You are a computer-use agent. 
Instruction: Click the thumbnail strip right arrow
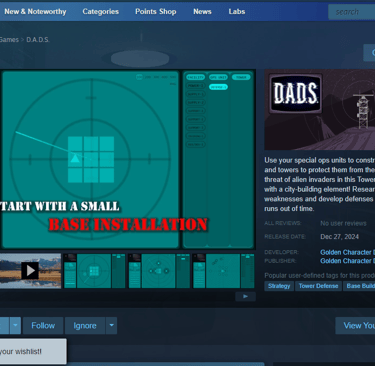click(245, 296)
